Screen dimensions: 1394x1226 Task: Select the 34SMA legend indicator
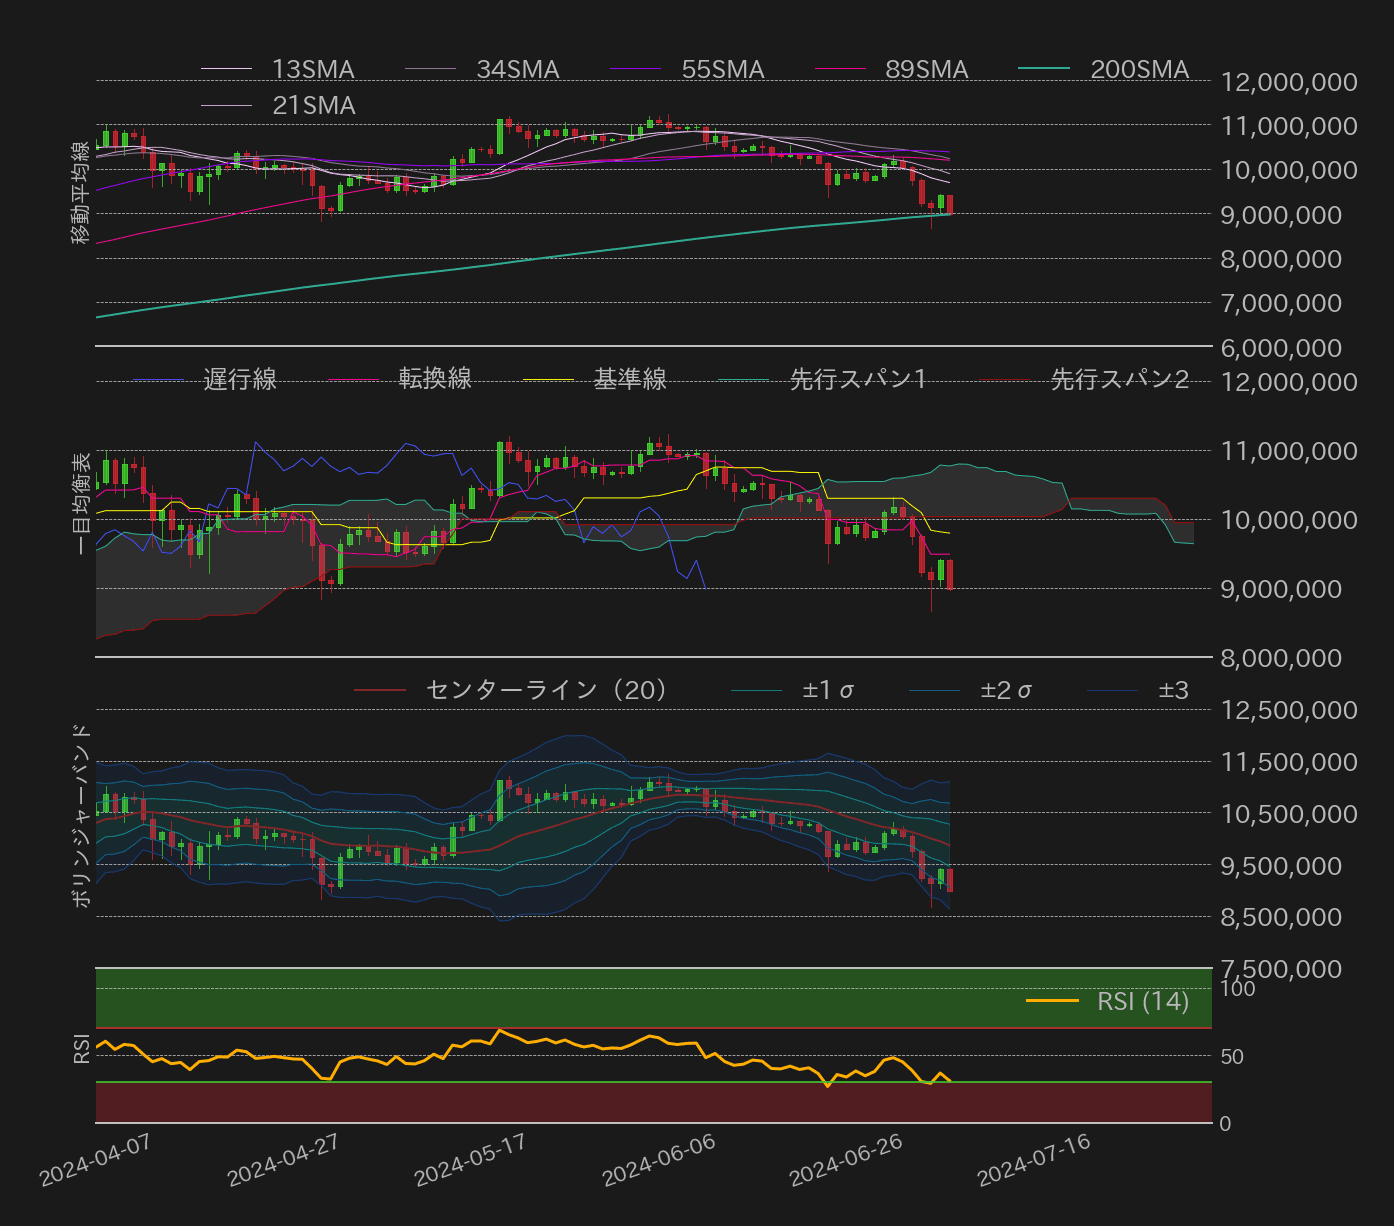point(432,69)
